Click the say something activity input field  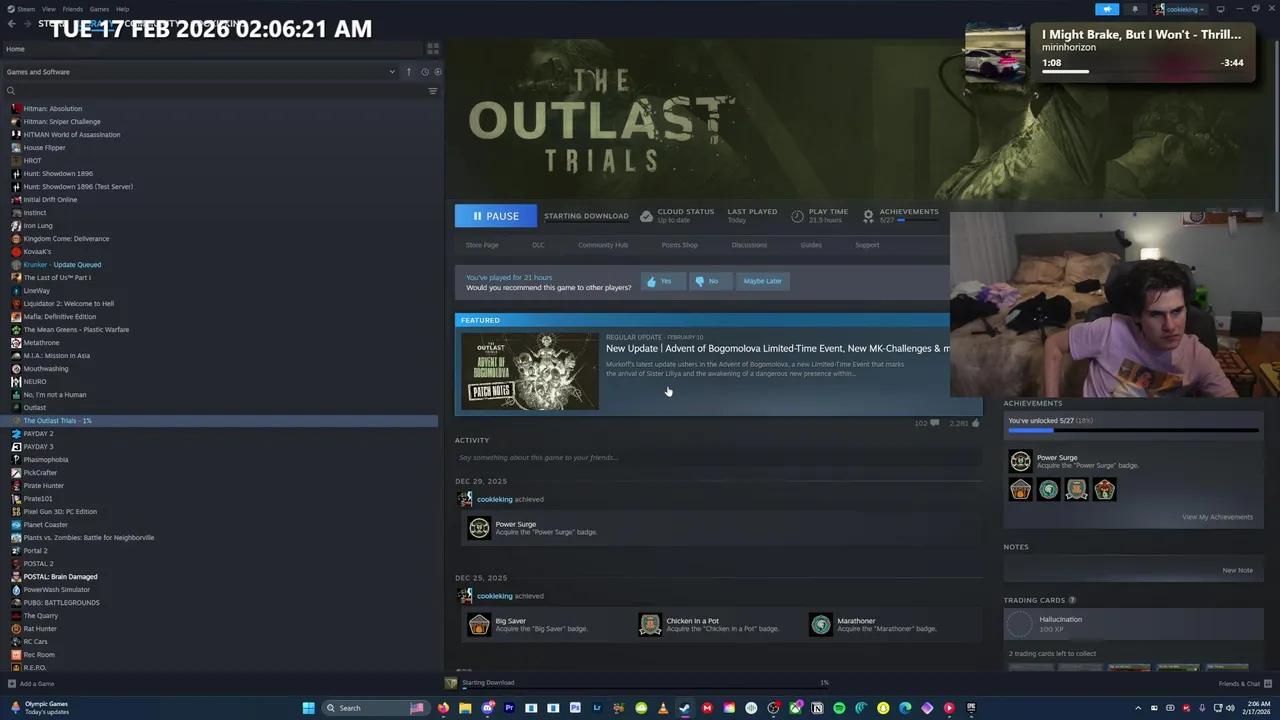point(718,457)
